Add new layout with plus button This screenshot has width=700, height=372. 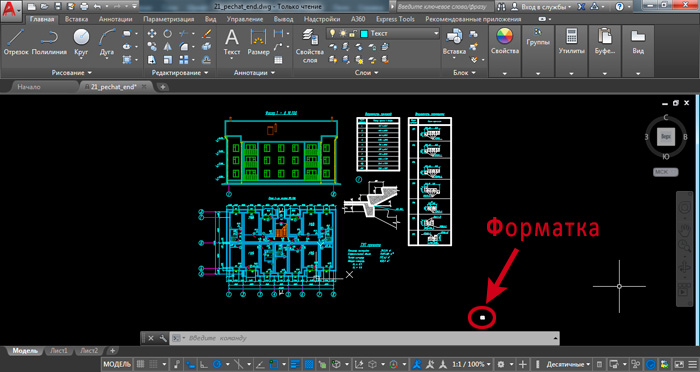click(112, 351)
